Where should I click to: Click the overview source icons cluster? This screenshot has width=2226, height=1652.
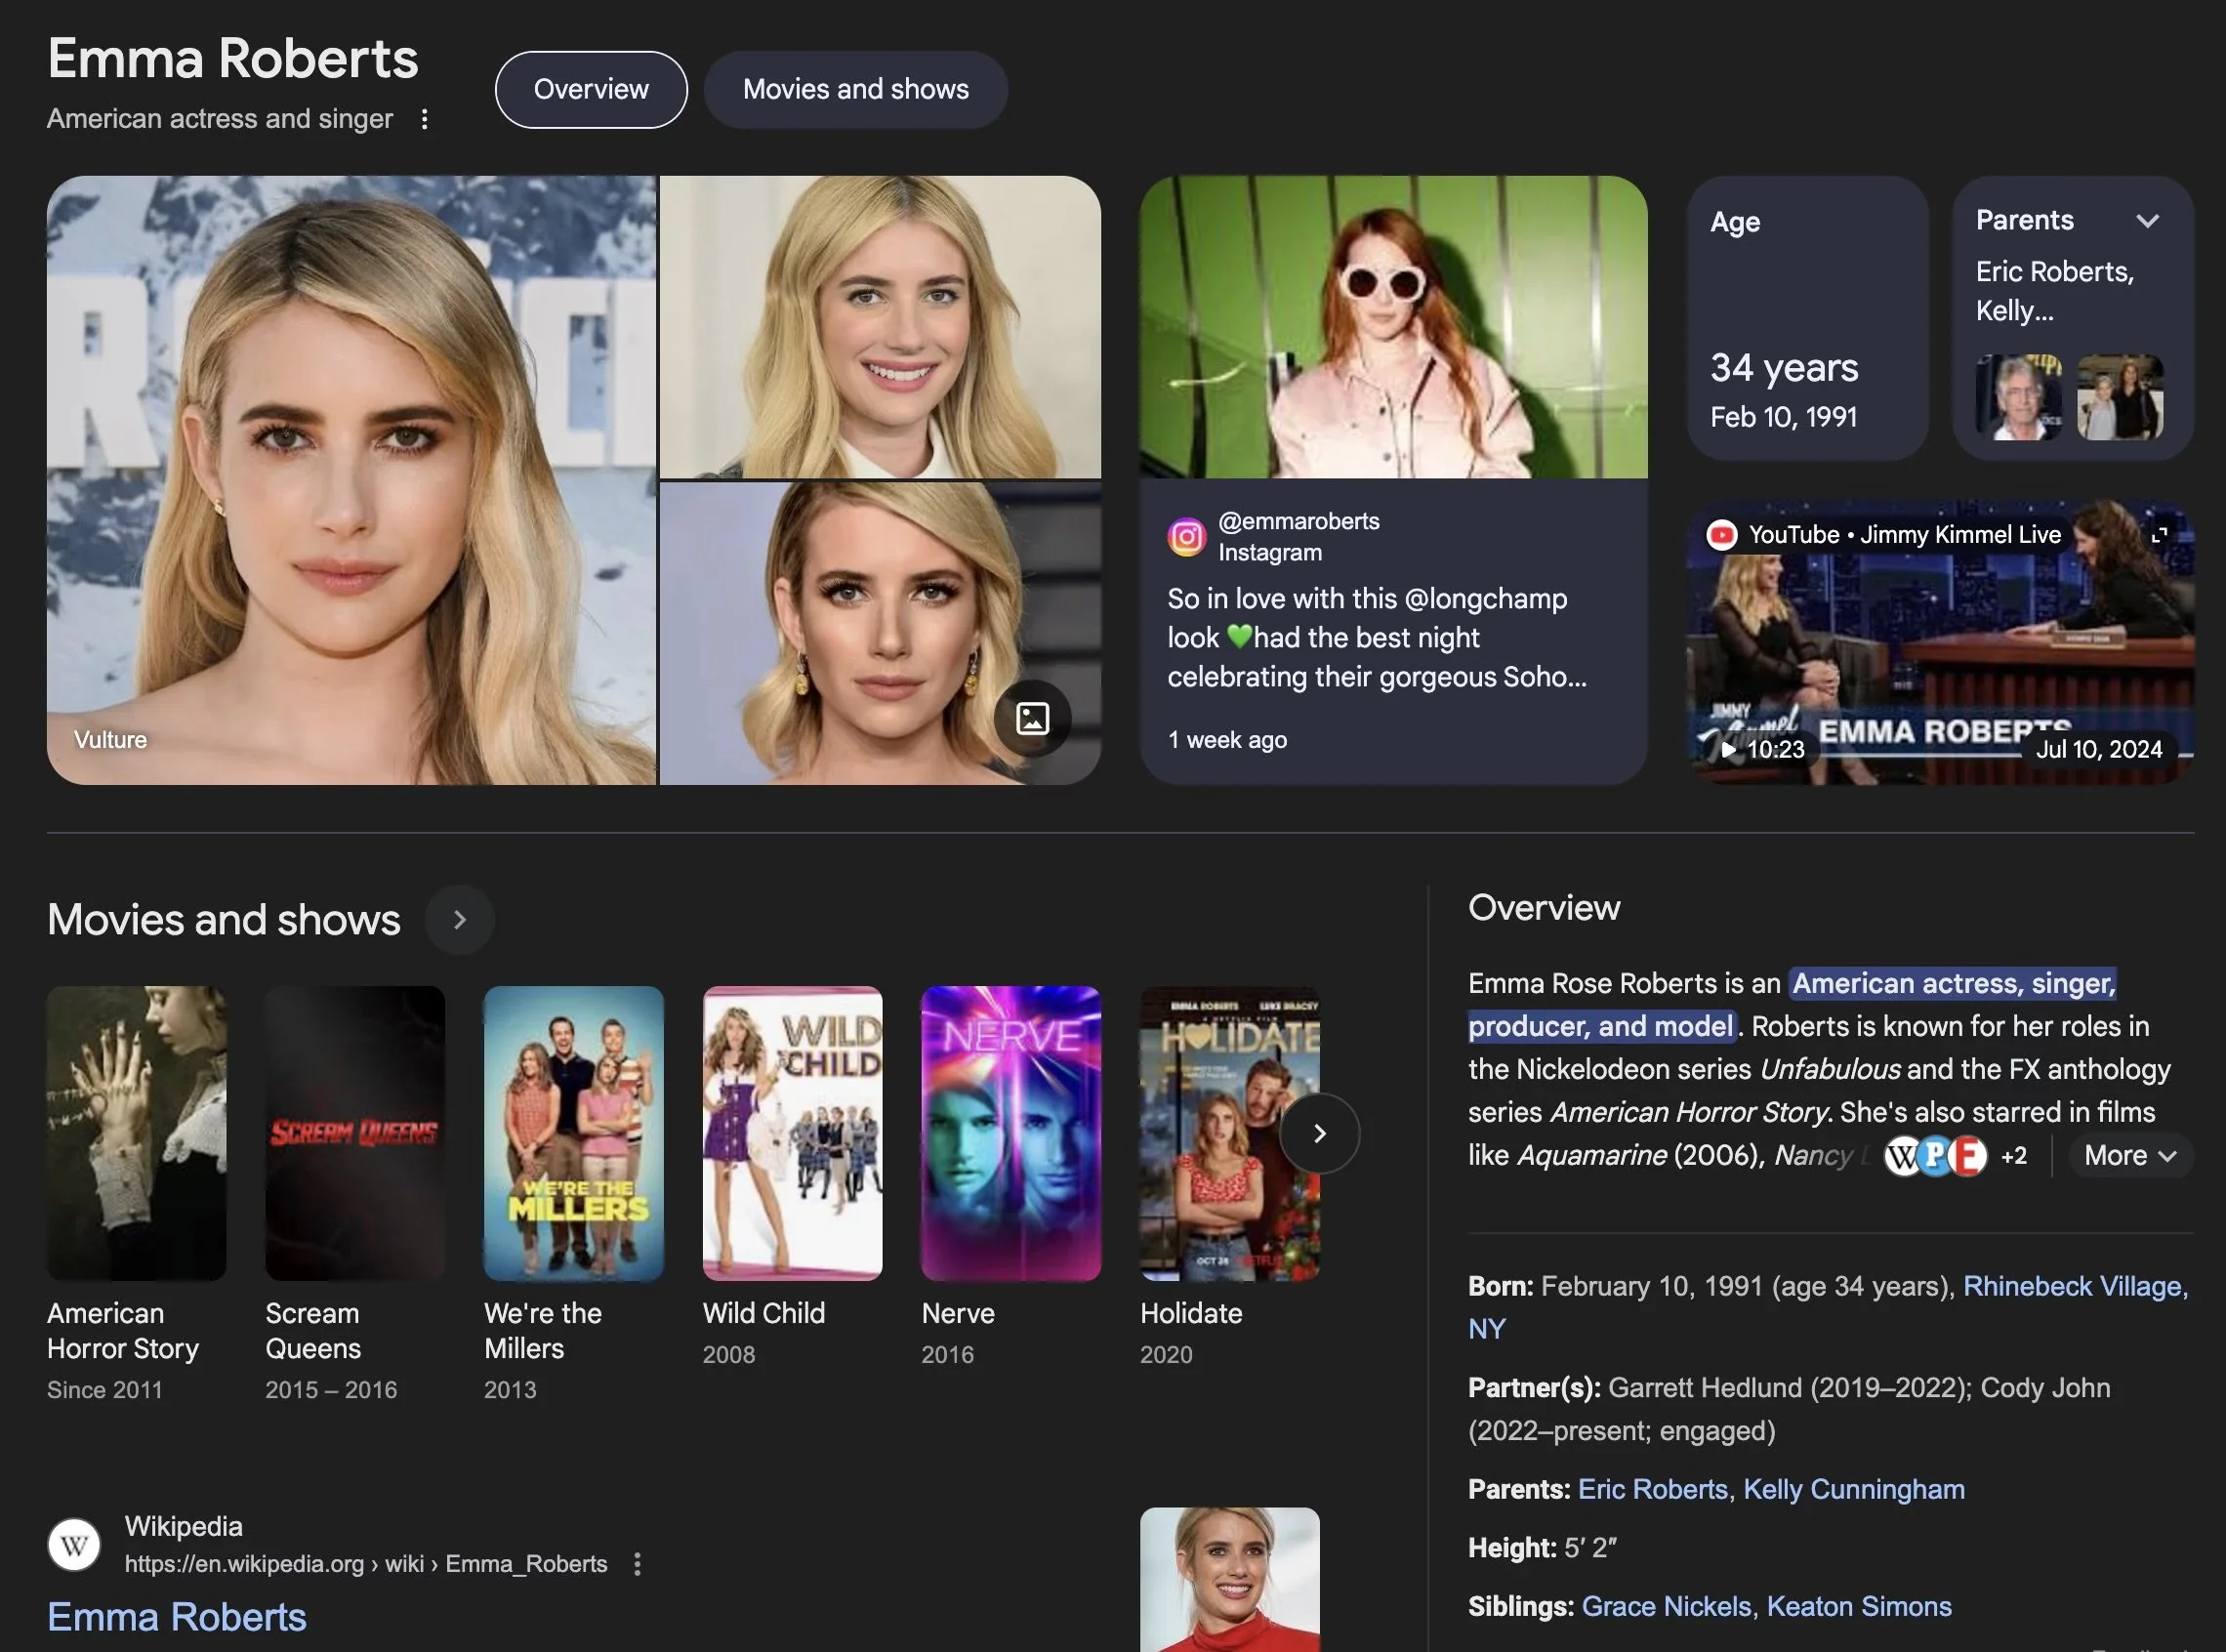(x=1935, y=1156)
